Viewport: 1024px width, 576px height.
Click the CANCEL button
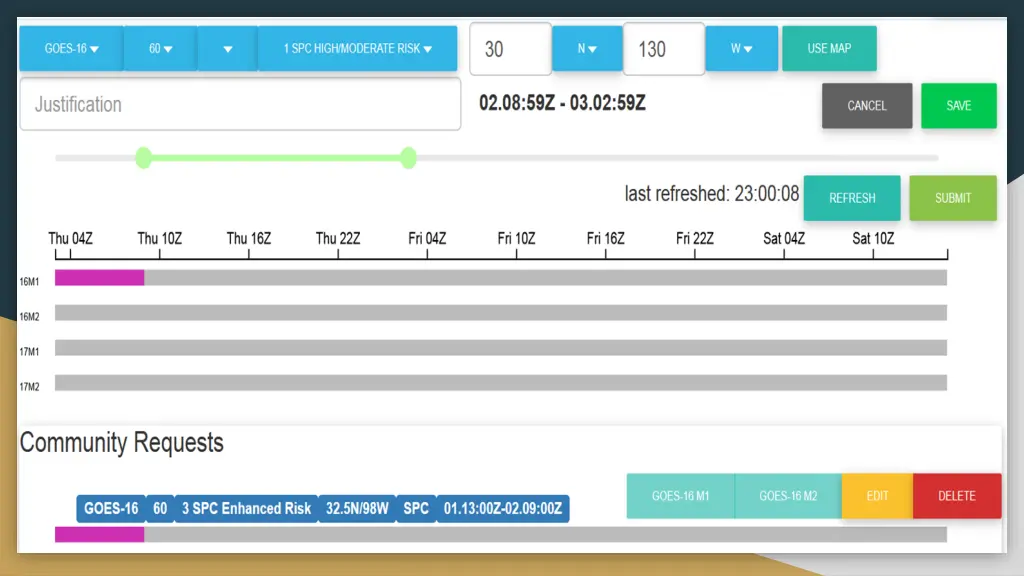click(867, 106)
